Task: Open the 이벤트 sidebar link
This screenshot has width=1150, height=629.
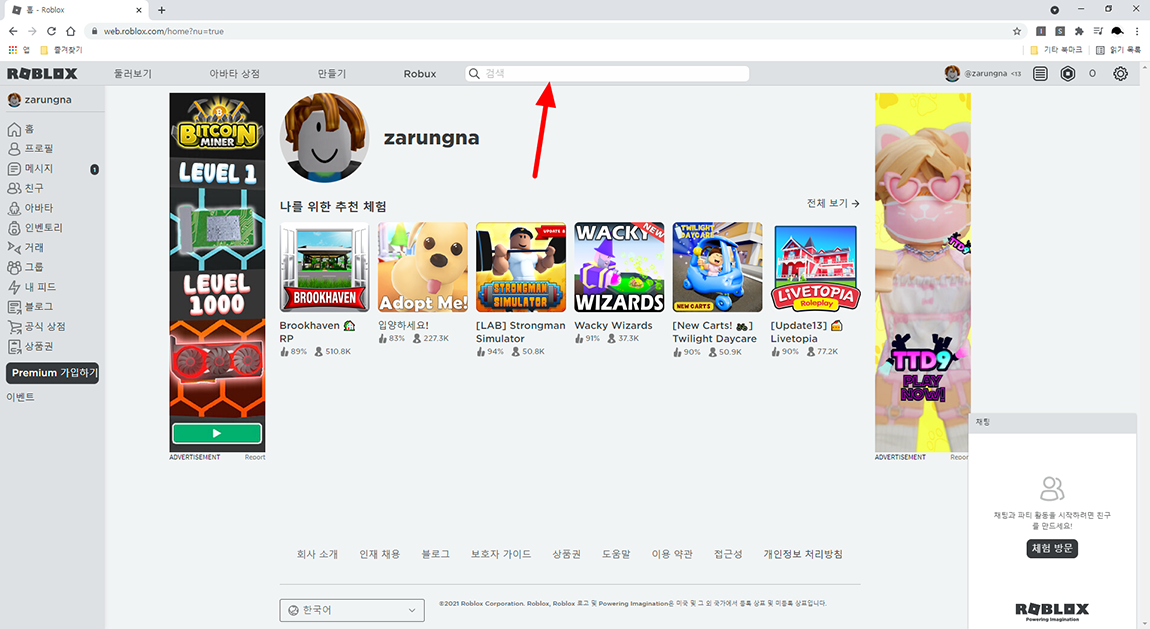Action: point(21,397)
